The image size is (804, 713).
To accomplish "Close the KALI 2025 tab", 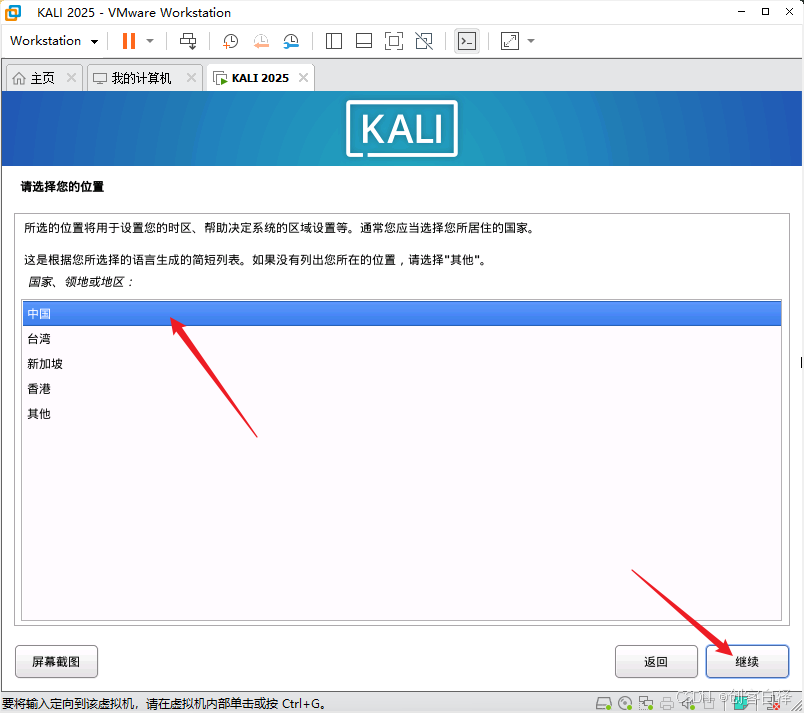I will click(304, 78).
